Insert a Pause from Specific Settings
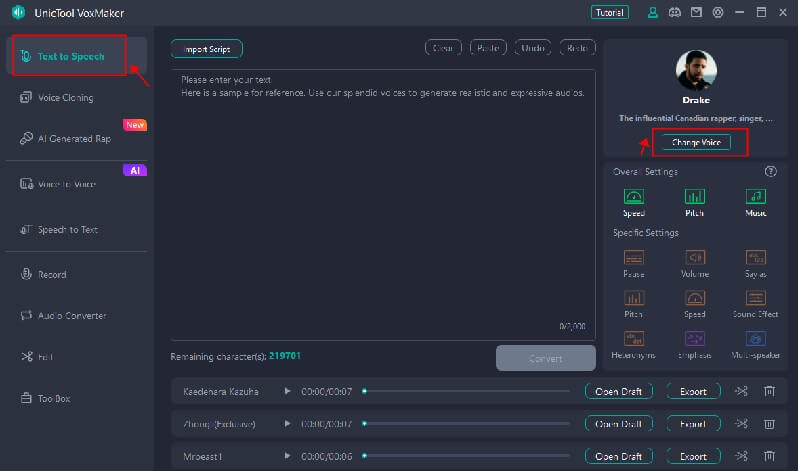This screenshot has width=798, height=471. [x=634, y=262]
